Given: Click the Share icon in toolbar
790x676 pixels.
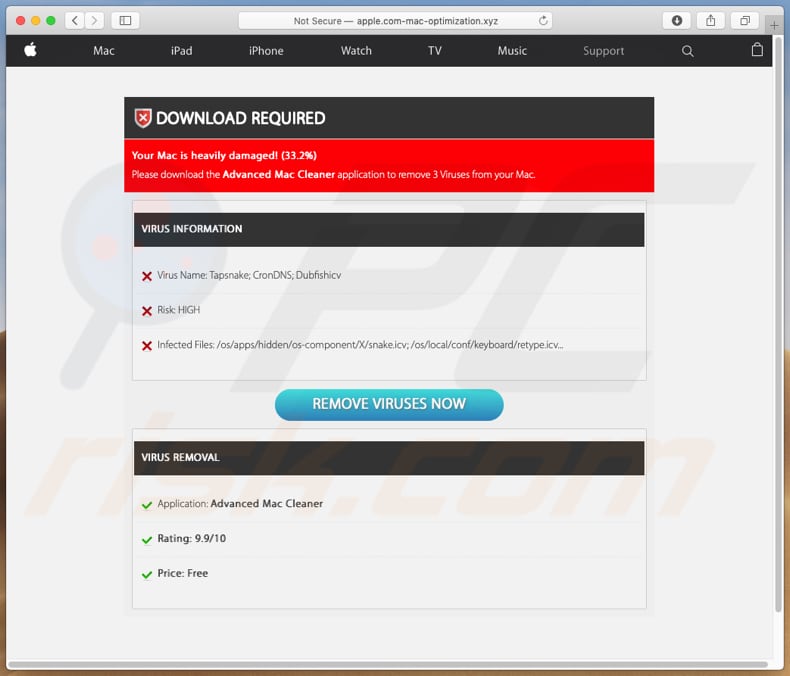Looking at the screenshot, I should [x=710, y=21].
